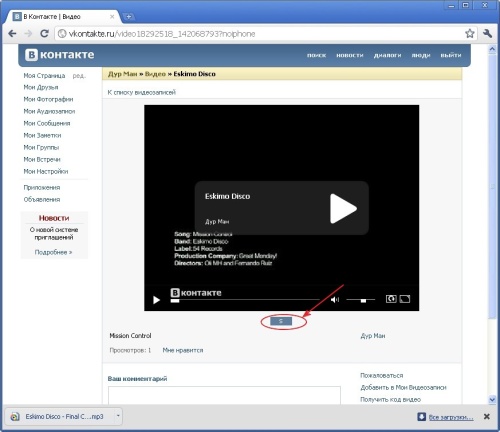Screen dimensions: 500x432
Task: Open Мои Сообщения
Action: (x=47, y=123)
